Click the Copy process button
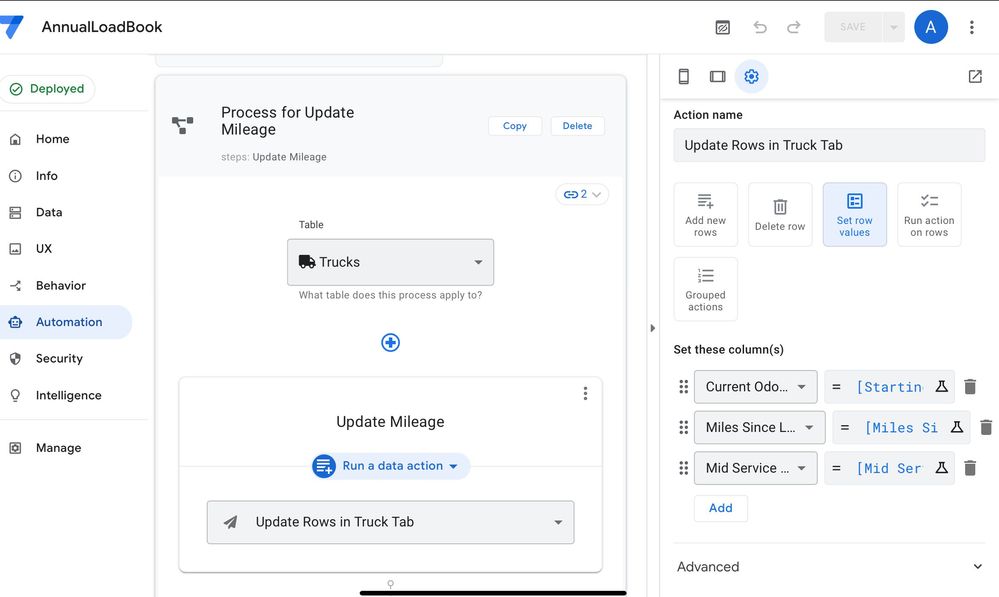 (x=515, y=126)
